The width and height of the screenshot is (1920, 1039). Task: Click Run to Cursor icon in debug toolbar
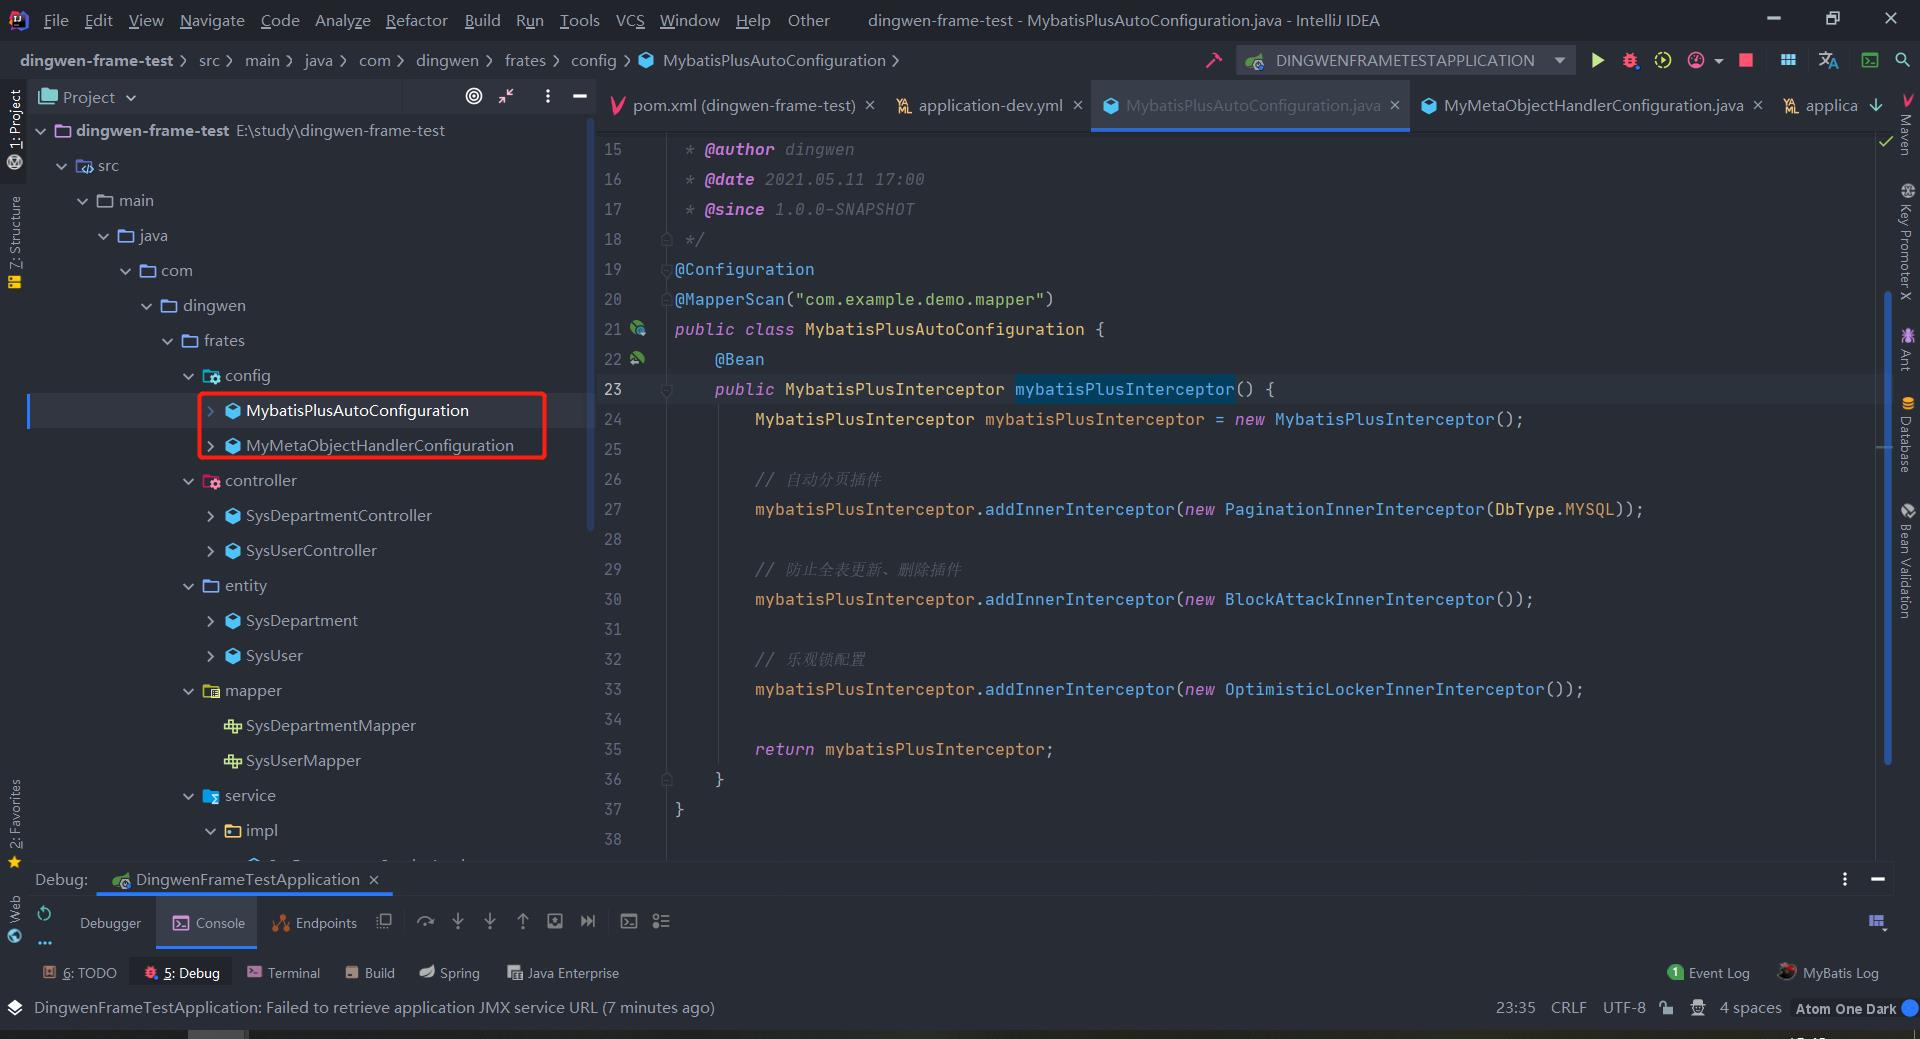tap(588, 922)
